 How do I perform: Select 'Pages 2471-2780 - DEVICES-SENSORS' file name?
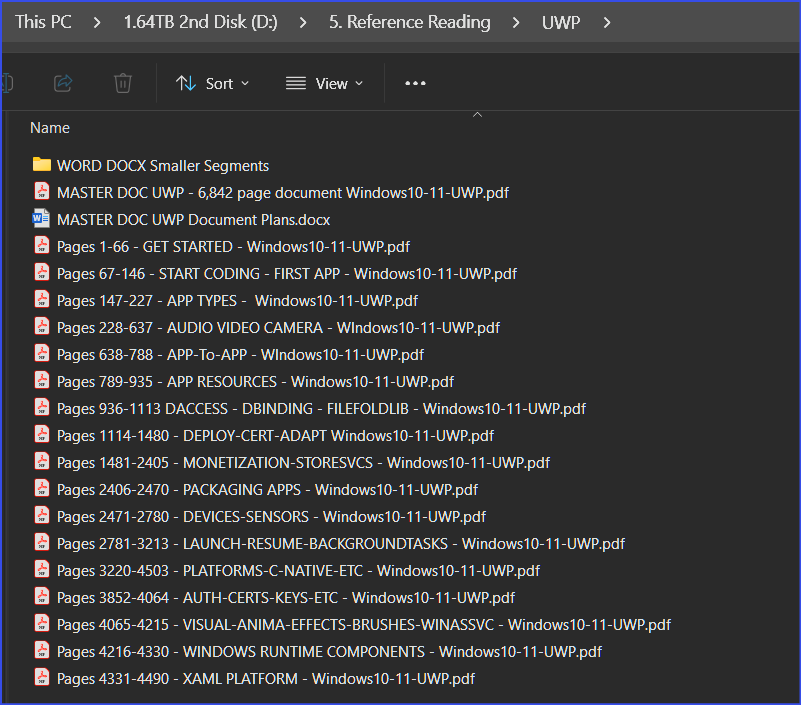tap(271, 518)
